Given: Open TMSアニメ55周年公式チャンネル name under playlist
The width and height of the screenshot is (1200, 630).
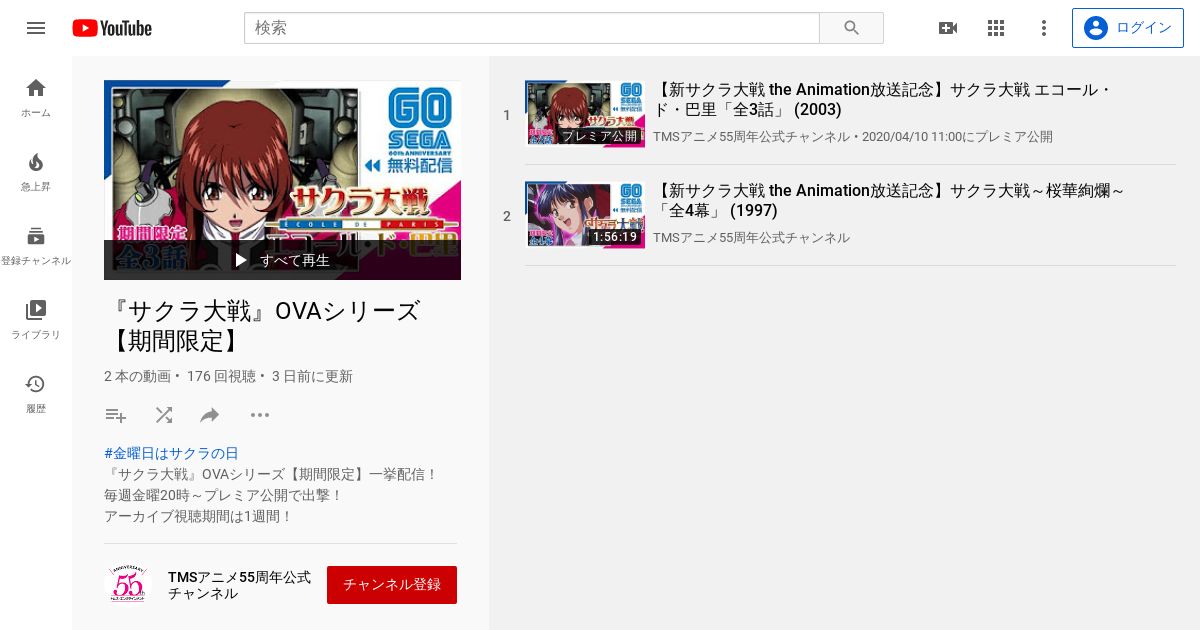Looking at the screenshot, I should pyautogui.click(x=240, y=585).
